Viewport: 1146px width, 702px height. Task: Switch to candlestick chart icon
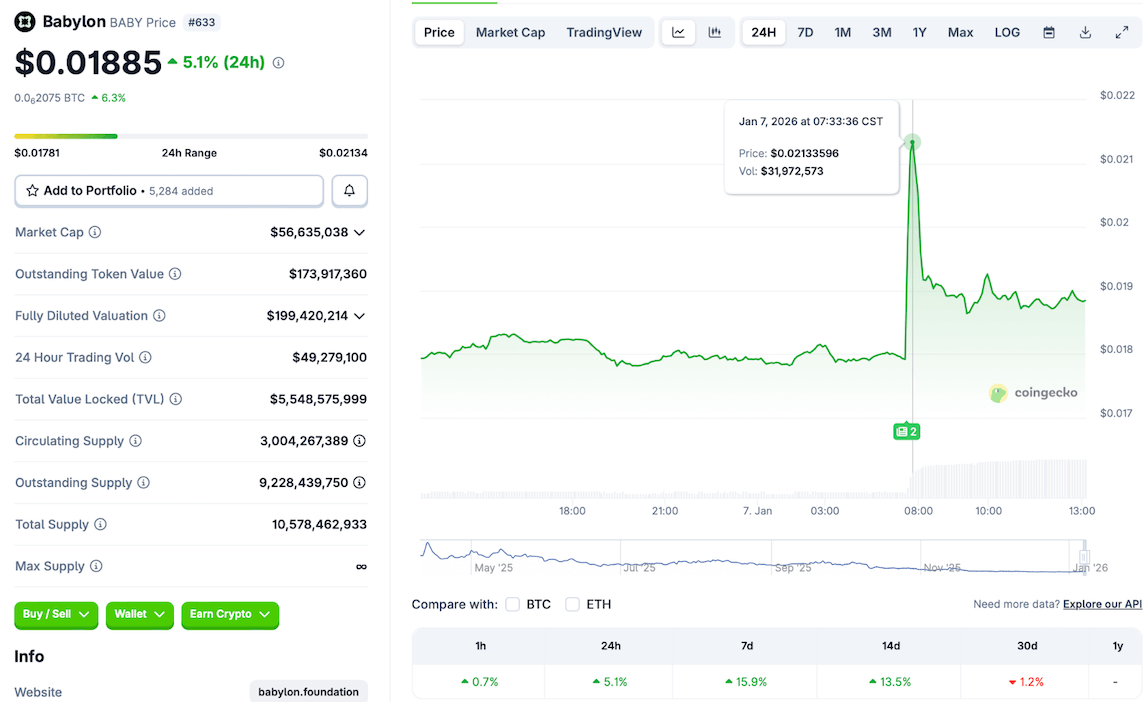coord(715,32)
